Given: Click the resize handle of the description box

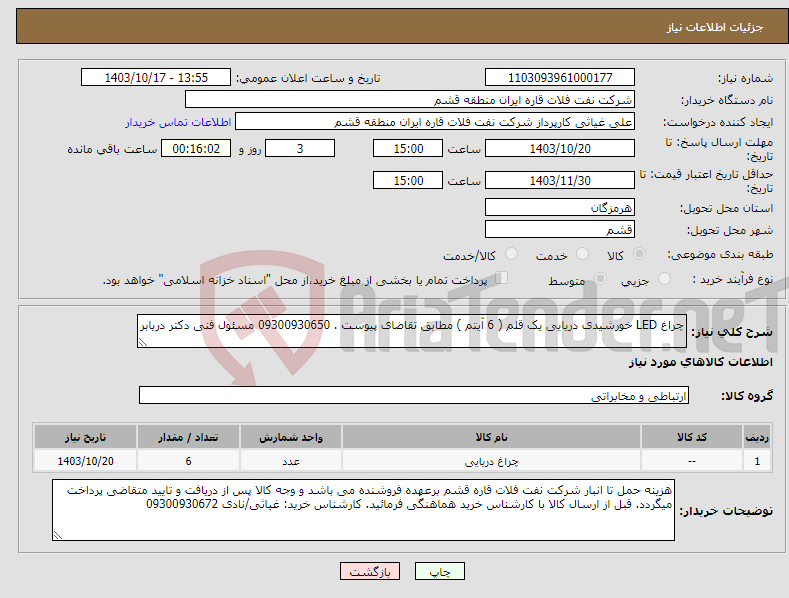Looking at the screenshot, I should (x=143, y=342).
